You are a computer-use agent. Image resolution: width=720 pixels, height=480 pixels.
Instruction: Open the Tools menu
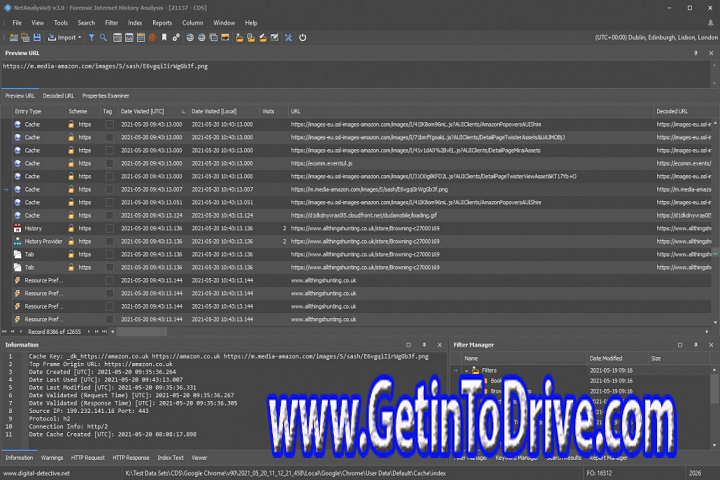coord(61,23)
